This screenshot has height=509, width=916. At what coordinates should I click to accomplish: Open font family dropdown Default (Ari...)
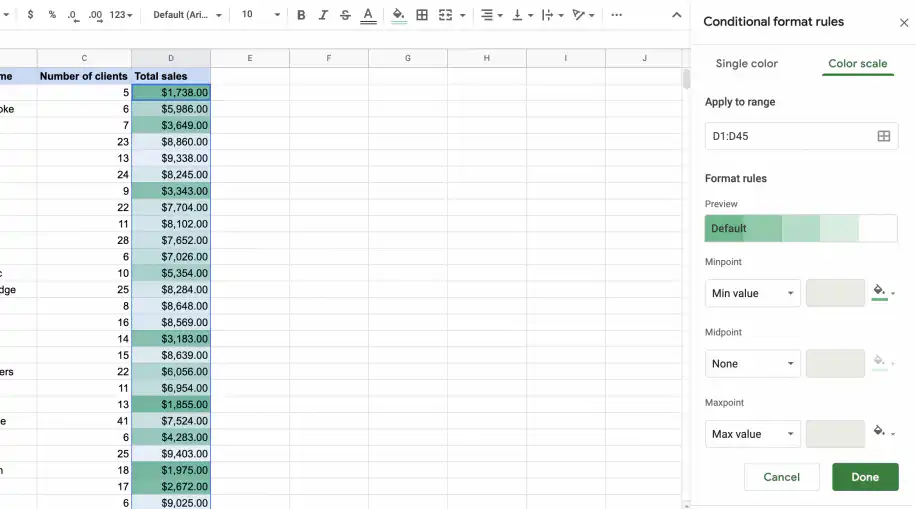pos(187,15)
